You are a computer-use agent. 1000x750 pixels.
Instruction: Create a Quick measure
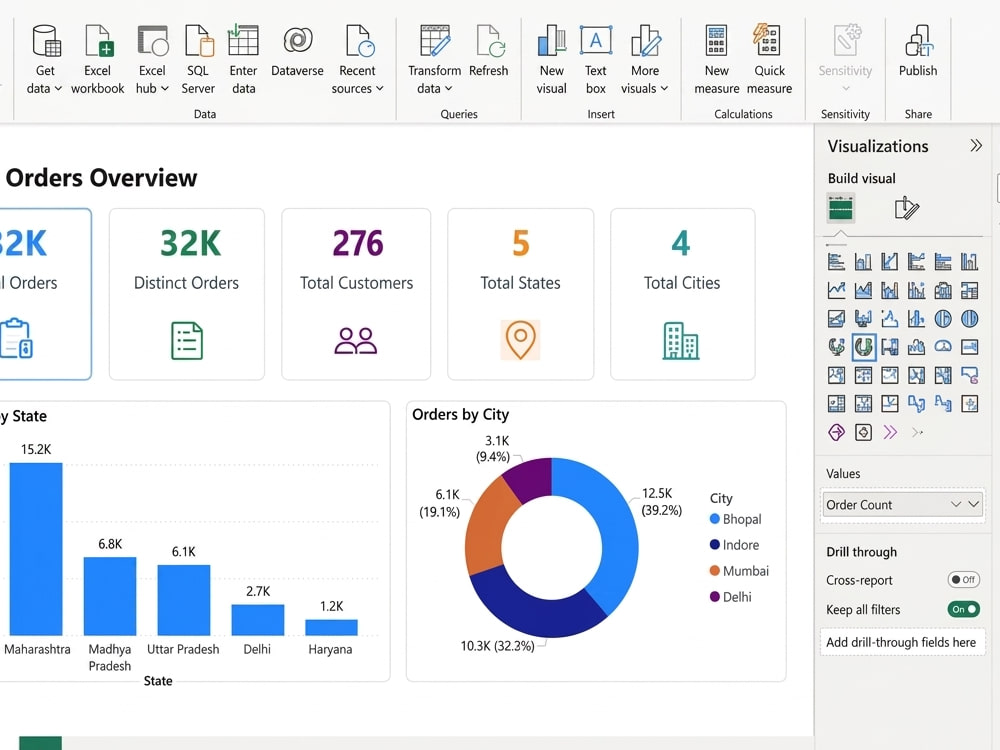tap(769, 60)
